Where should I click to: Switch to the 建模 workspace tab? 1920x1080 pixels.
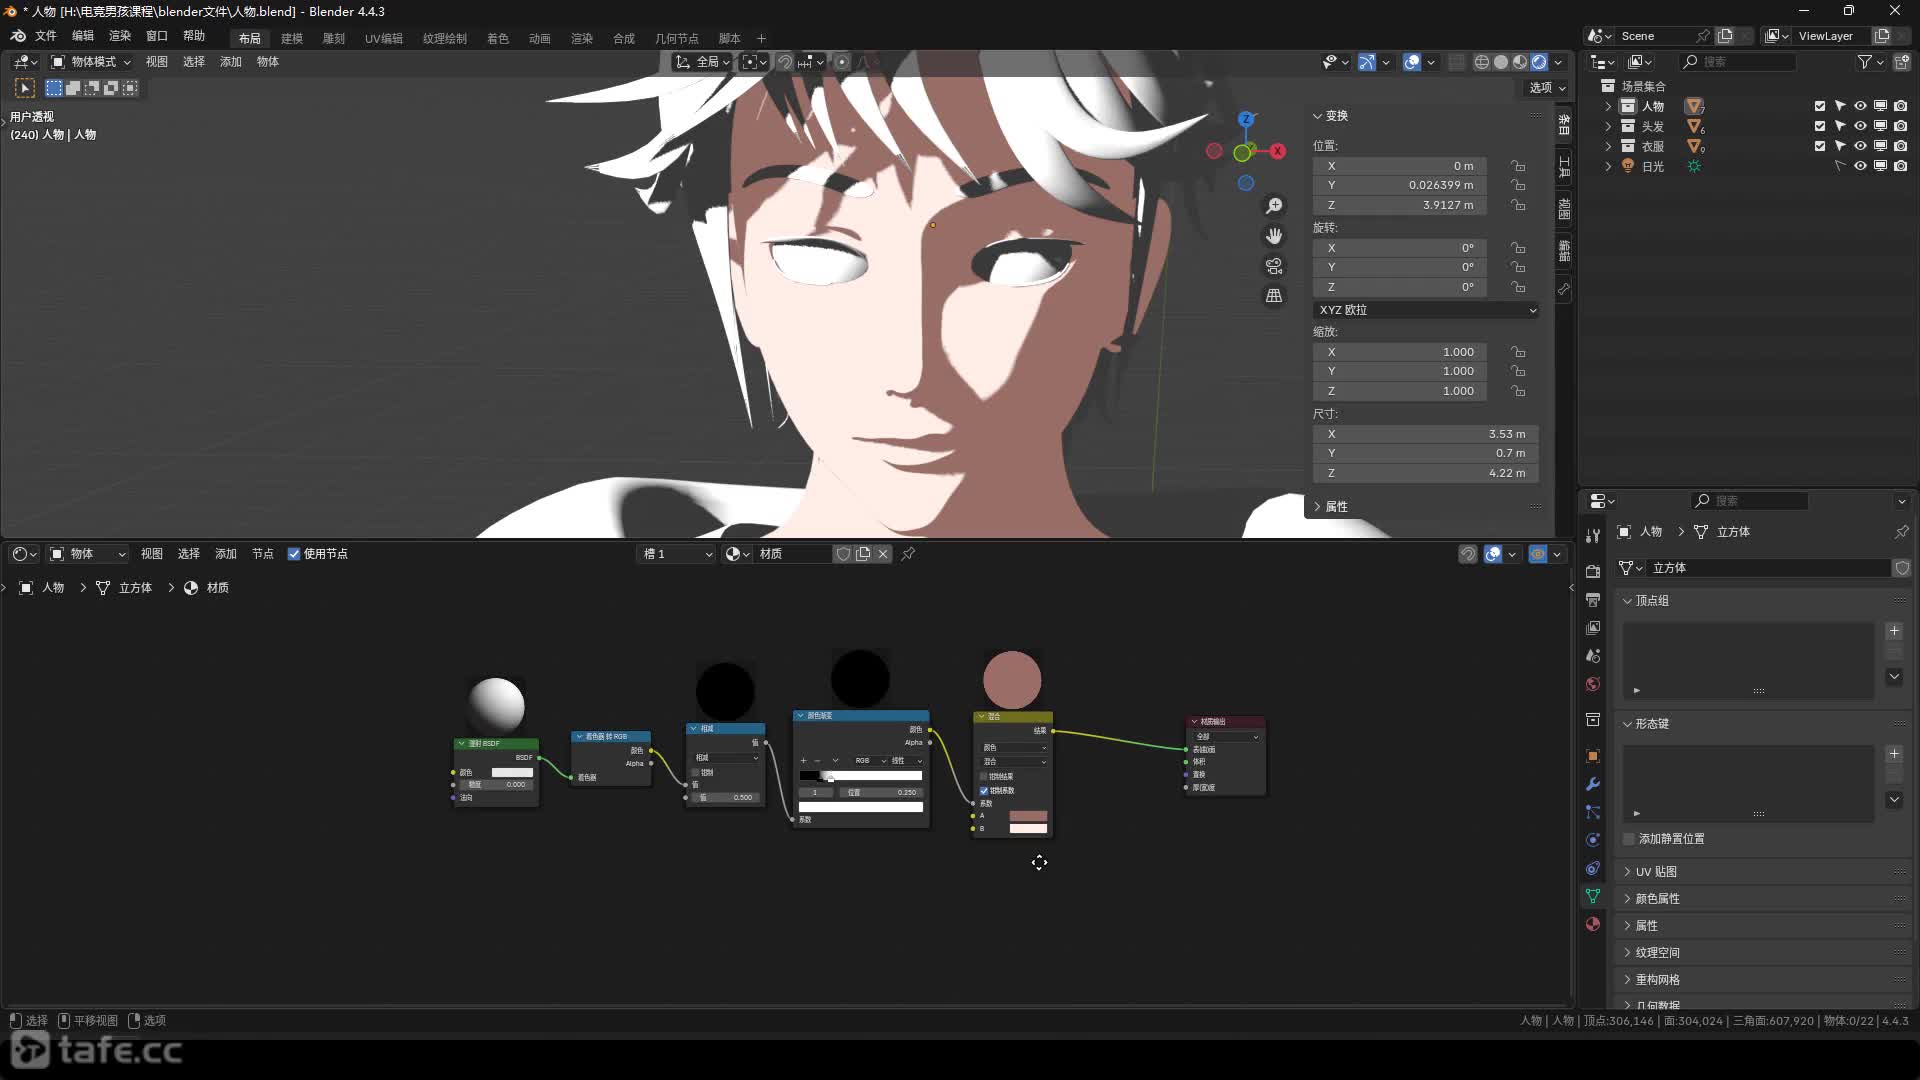[x=292, y=38]
